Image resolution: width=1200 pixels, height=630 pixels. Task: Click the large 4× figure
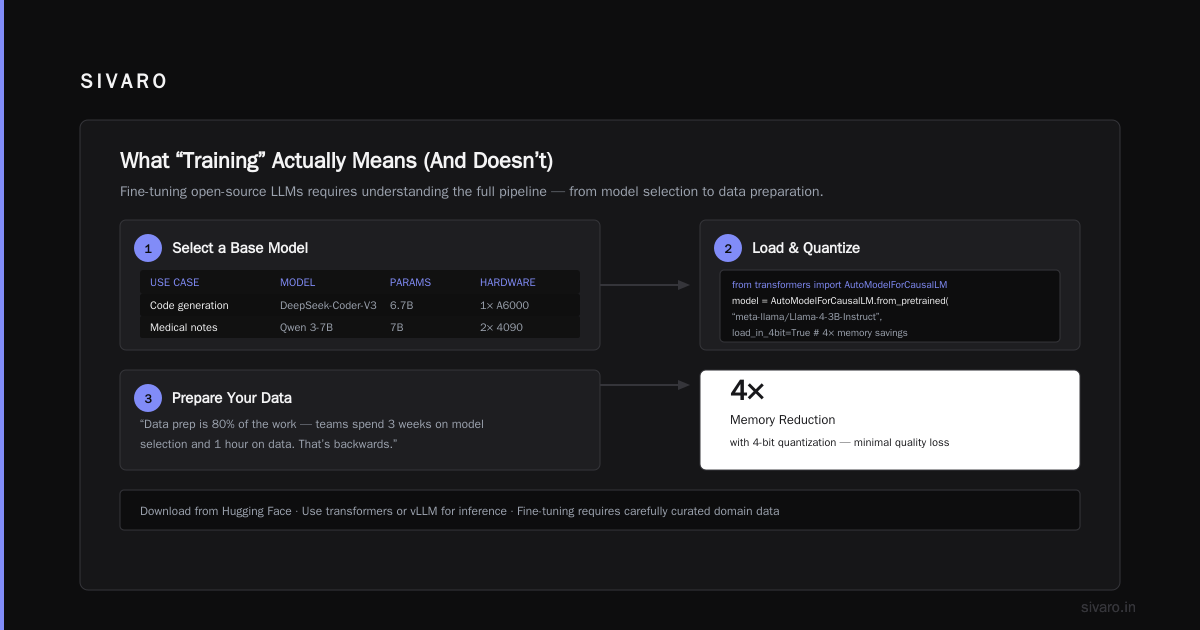(x=747, y=390)
